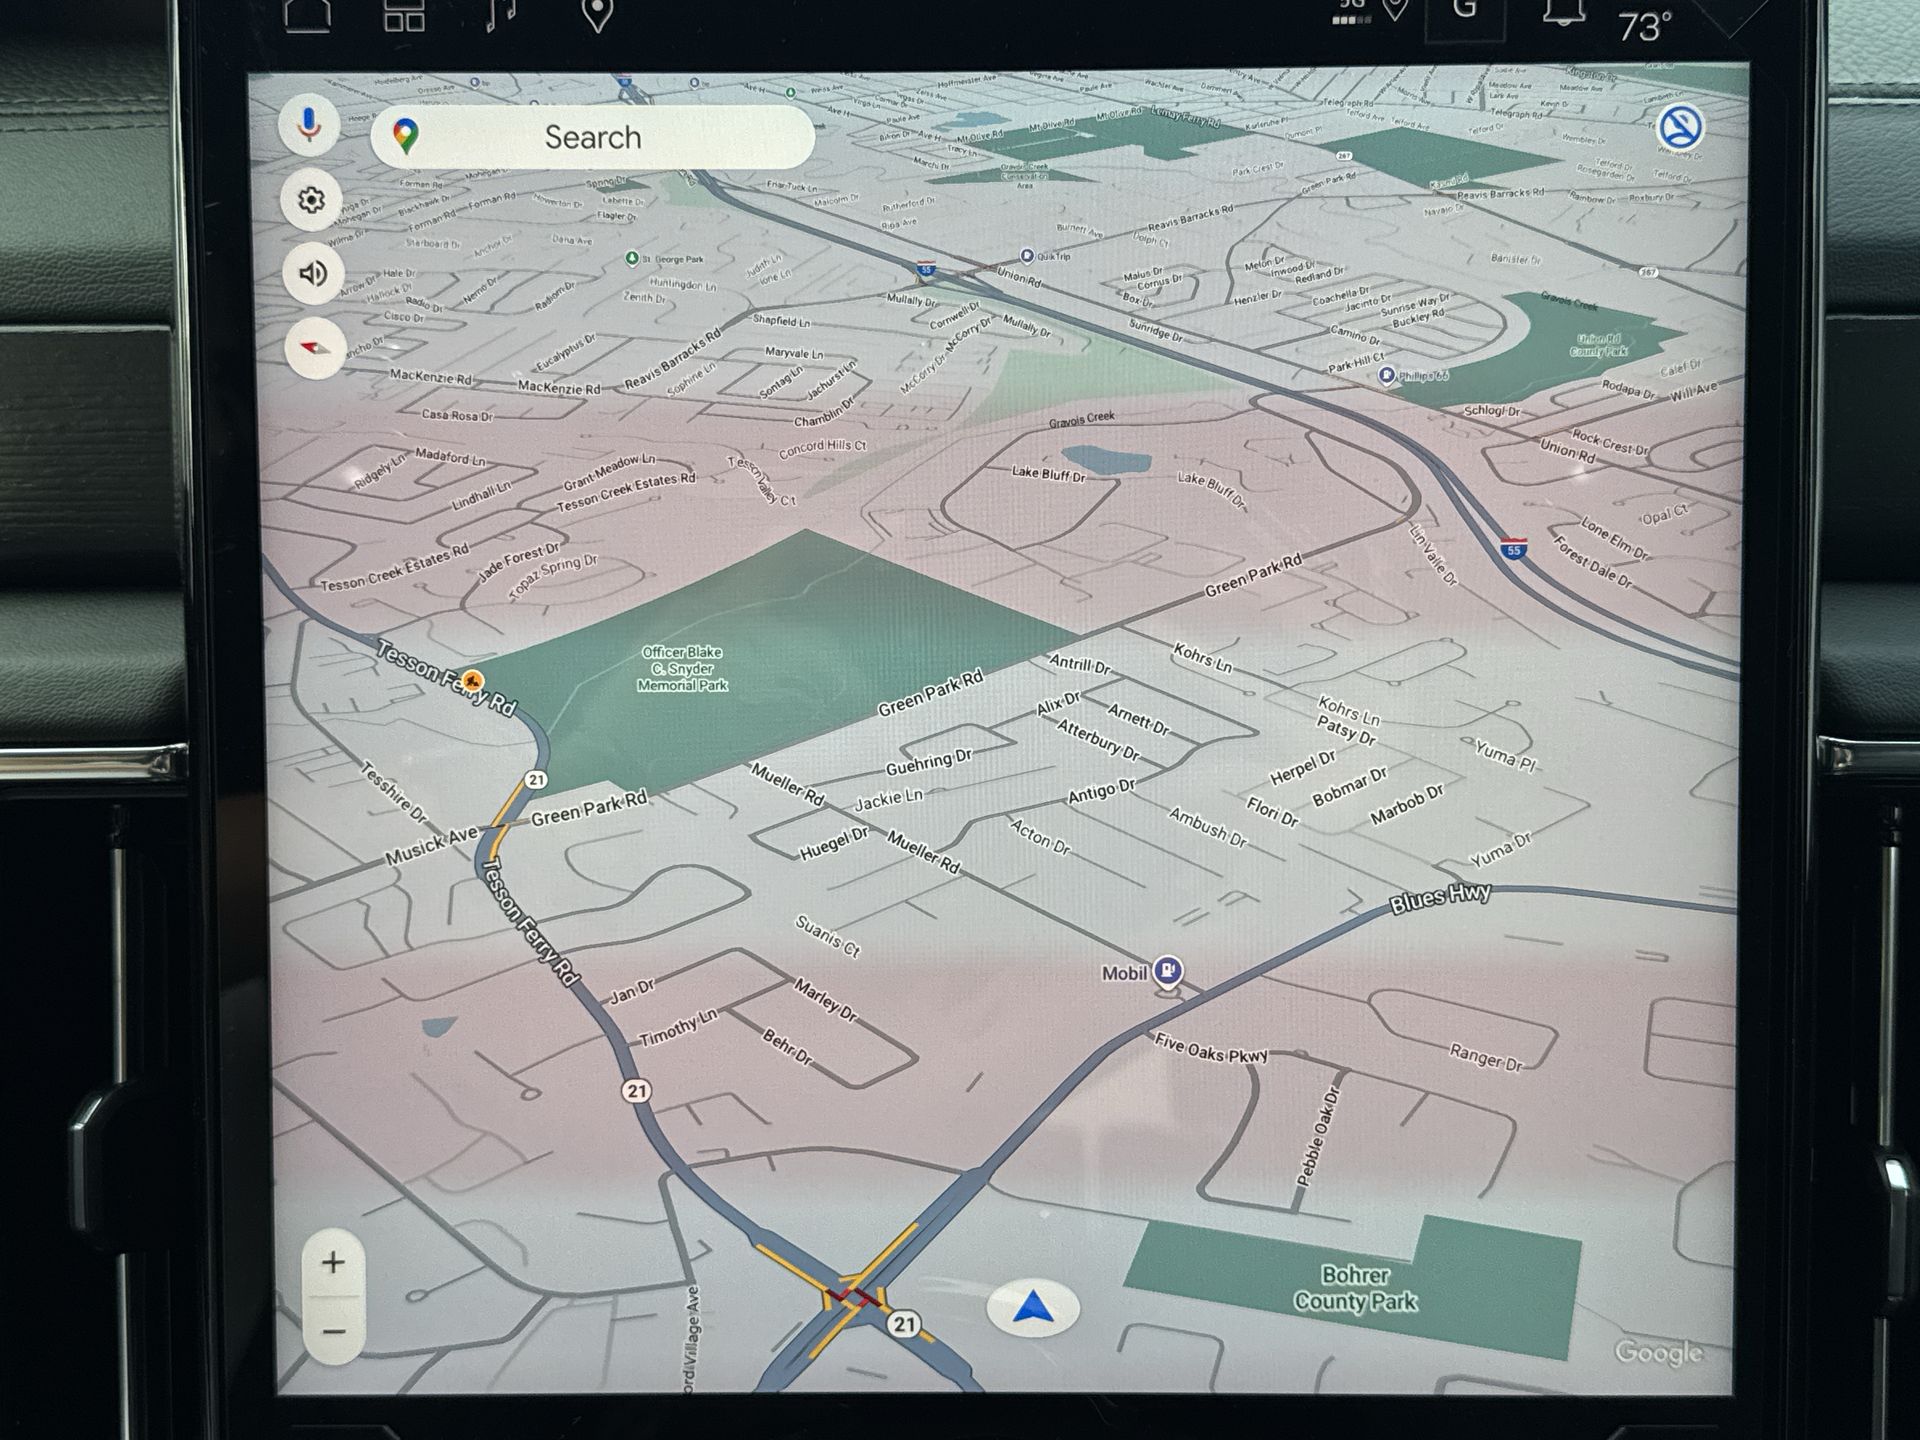This screenshot has width=1920, height=1440.
Task: Mute the navigation voice guidance
Action: [x=313, y=273]
